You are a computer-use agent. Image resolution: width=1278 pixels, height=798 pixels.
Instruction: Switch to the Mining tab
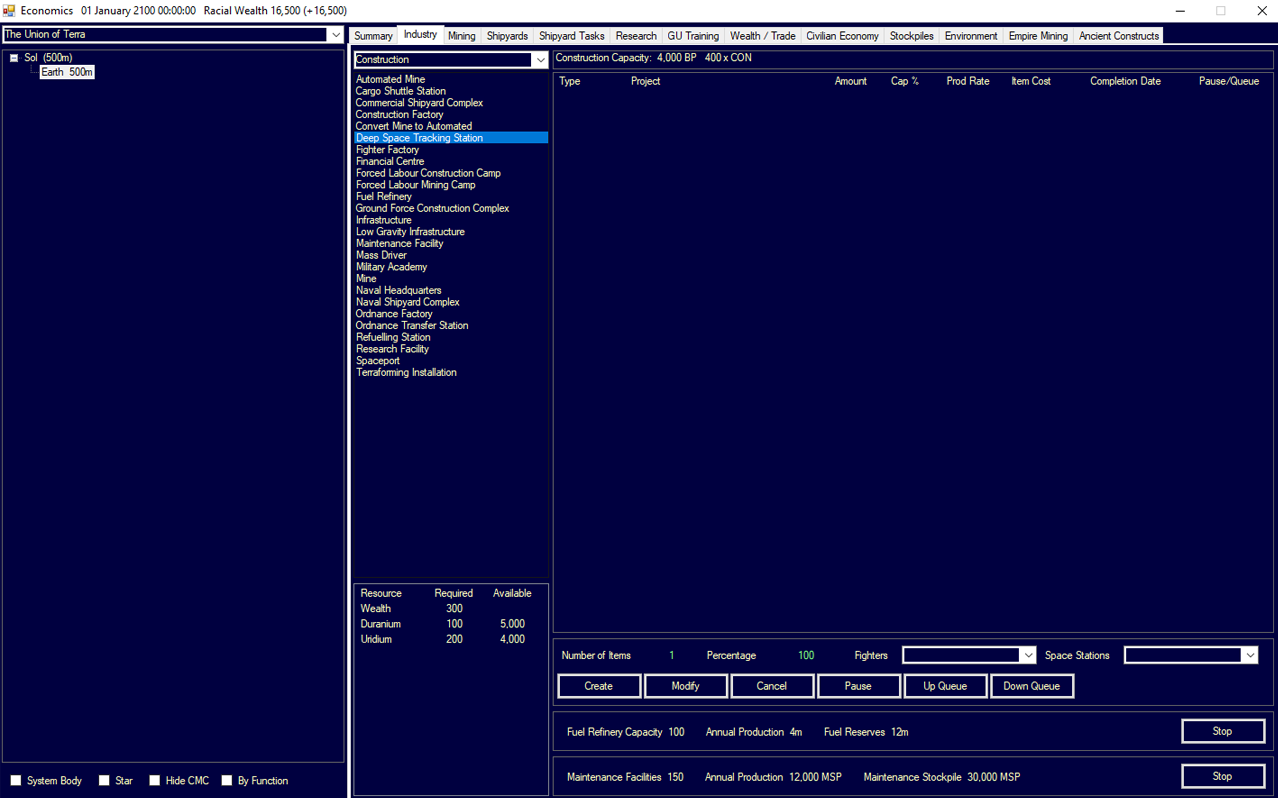coord(462,36)
